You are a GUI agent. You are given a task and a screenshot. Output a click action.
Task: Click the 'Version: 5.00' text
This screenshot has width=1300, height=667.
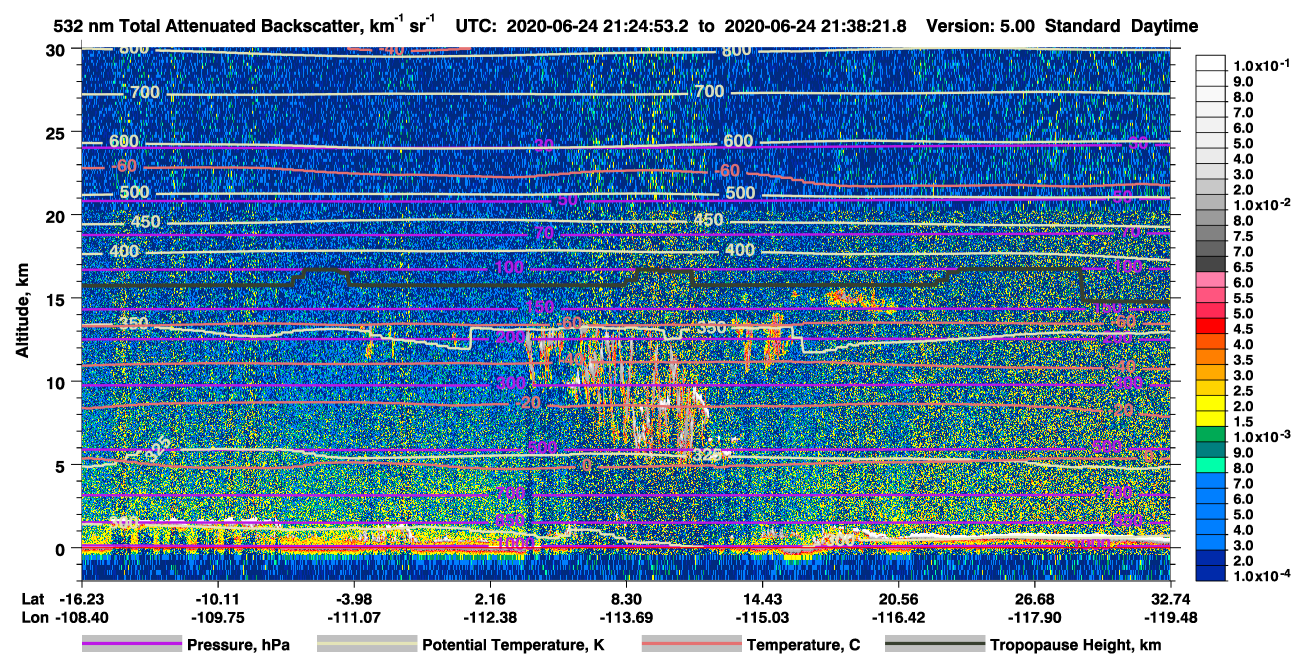point(981,26)
